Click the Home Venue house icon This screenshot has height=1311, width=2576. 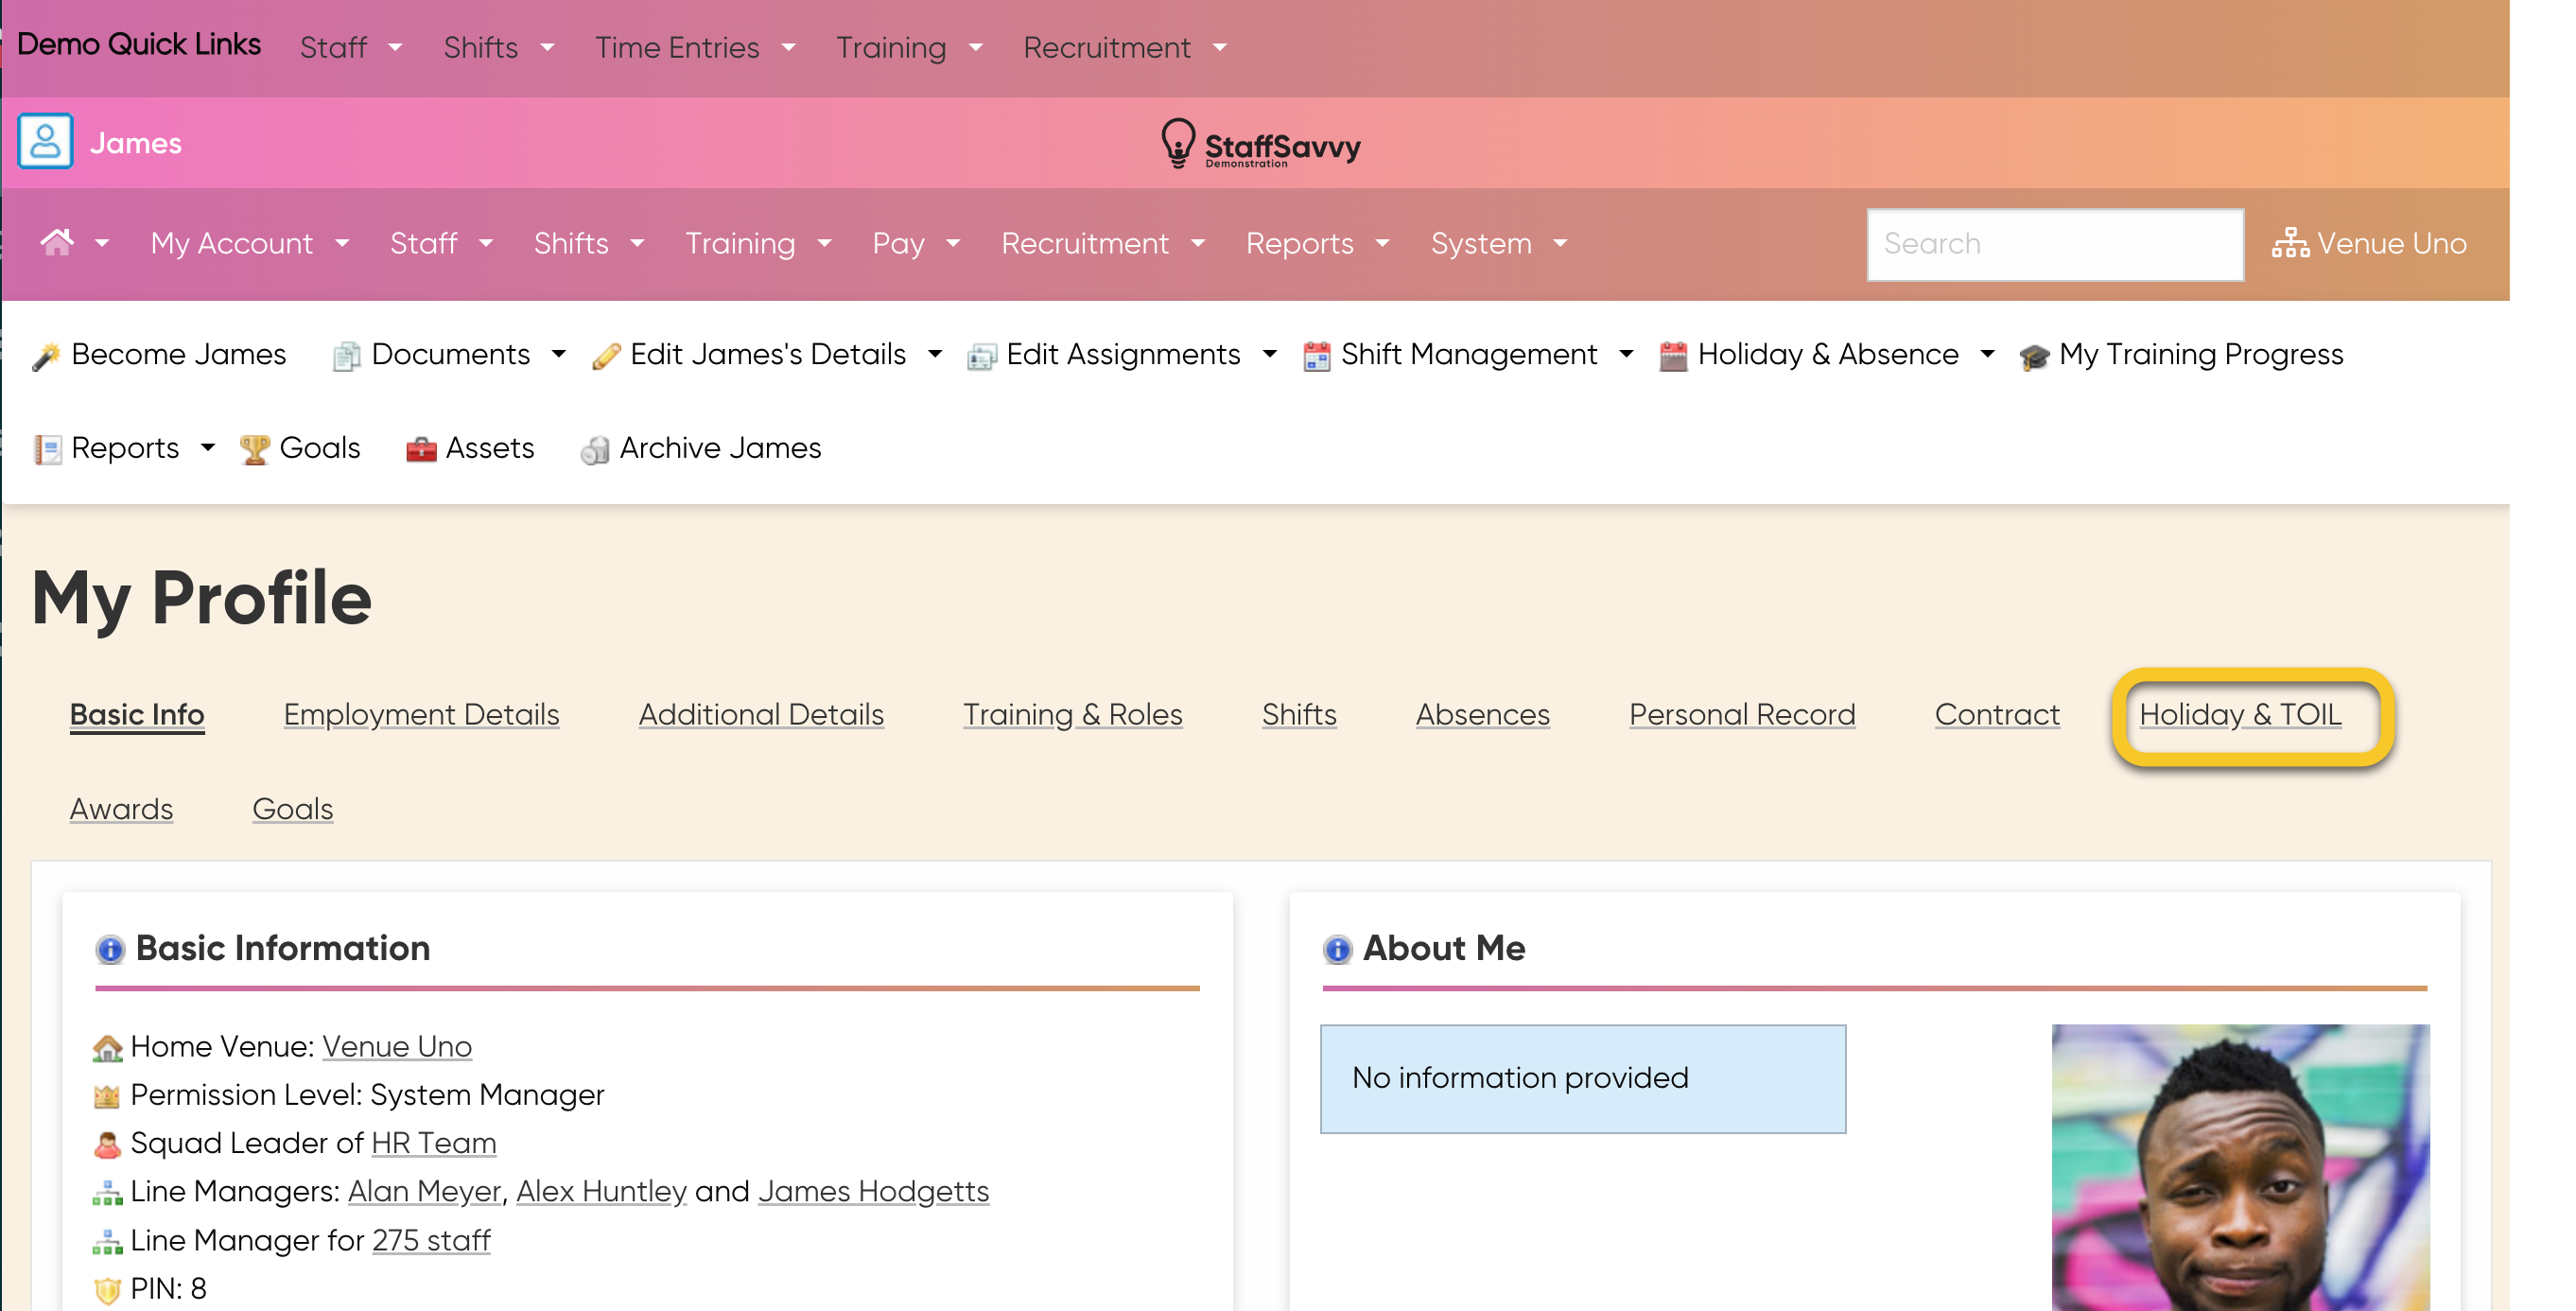[x=107, y=1048]
